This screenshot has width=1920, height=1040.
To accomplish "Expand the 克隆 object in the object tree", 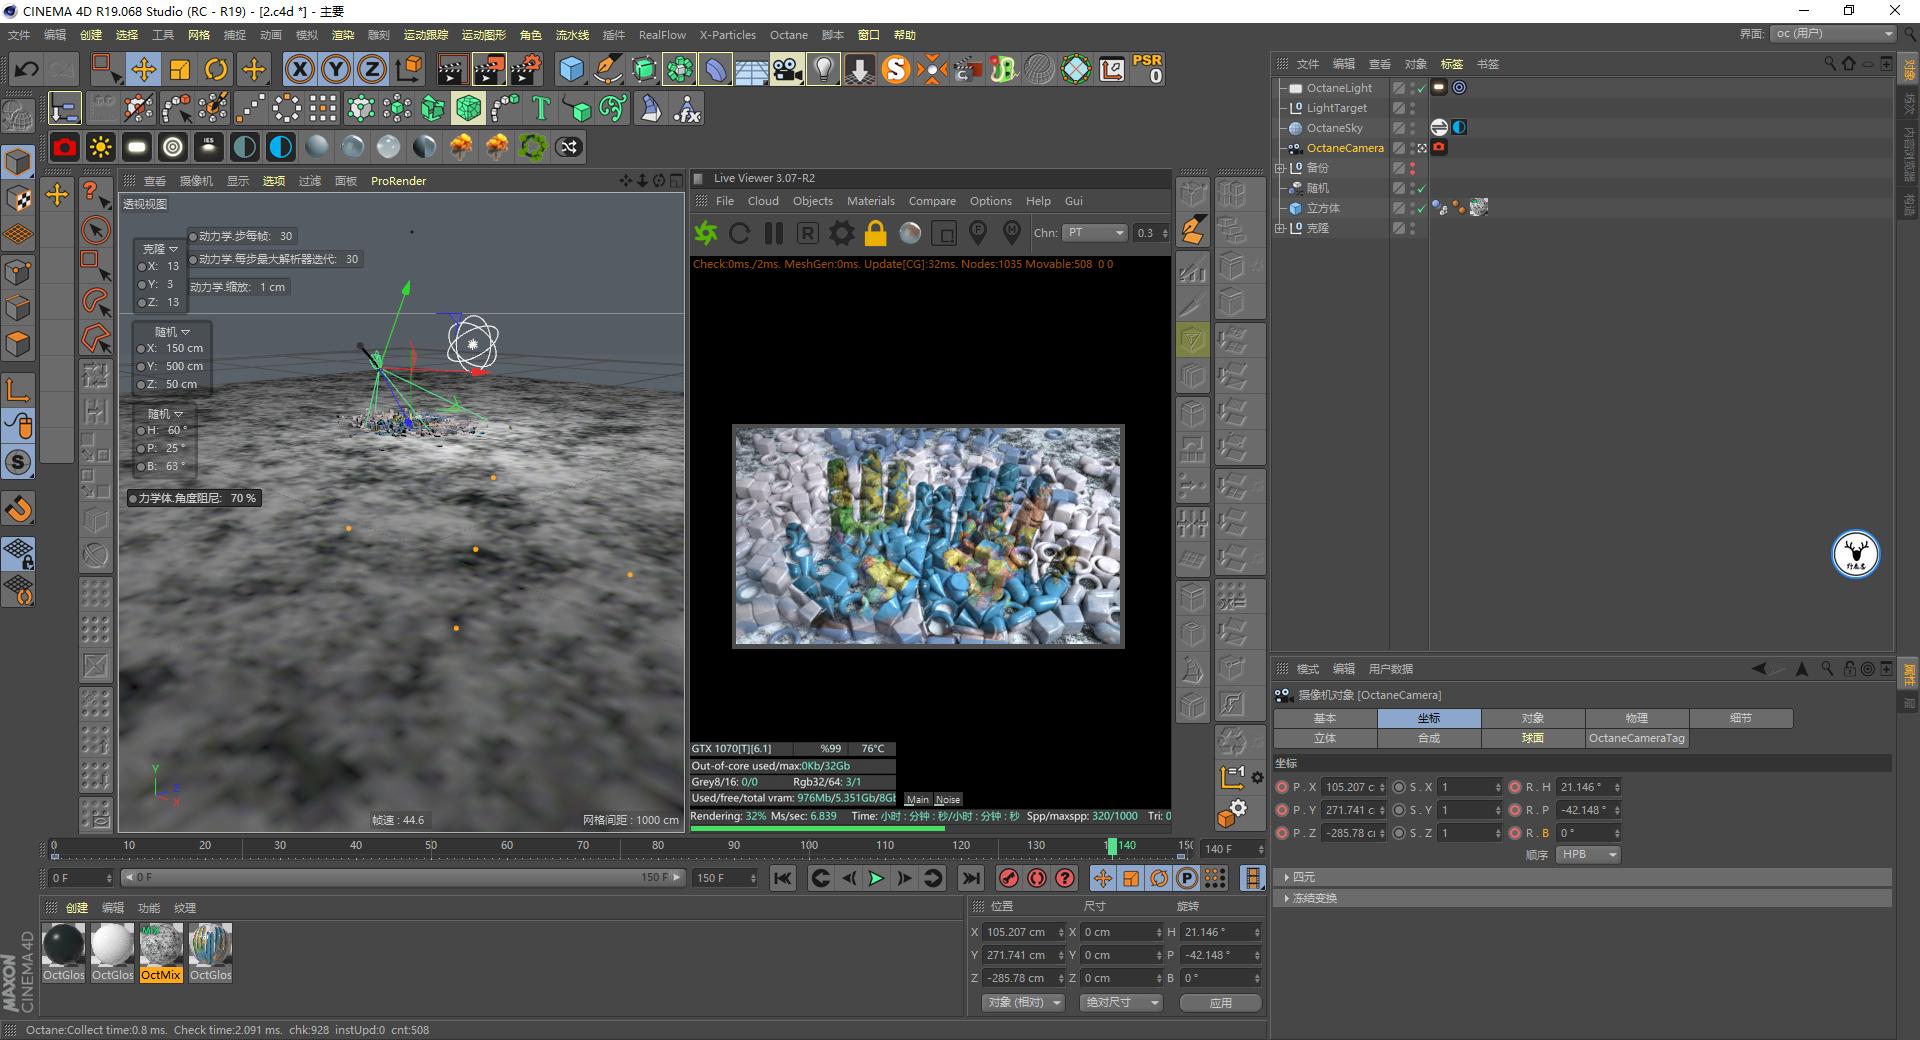I will [x=1280, y=228].
